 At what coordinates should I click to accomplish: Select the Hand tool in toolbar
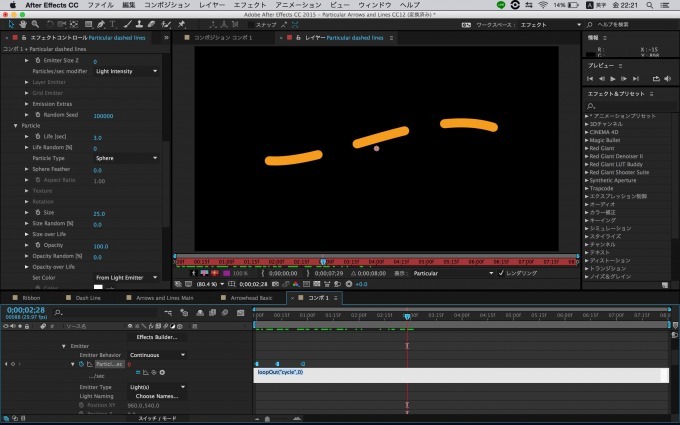pos(21,24)
